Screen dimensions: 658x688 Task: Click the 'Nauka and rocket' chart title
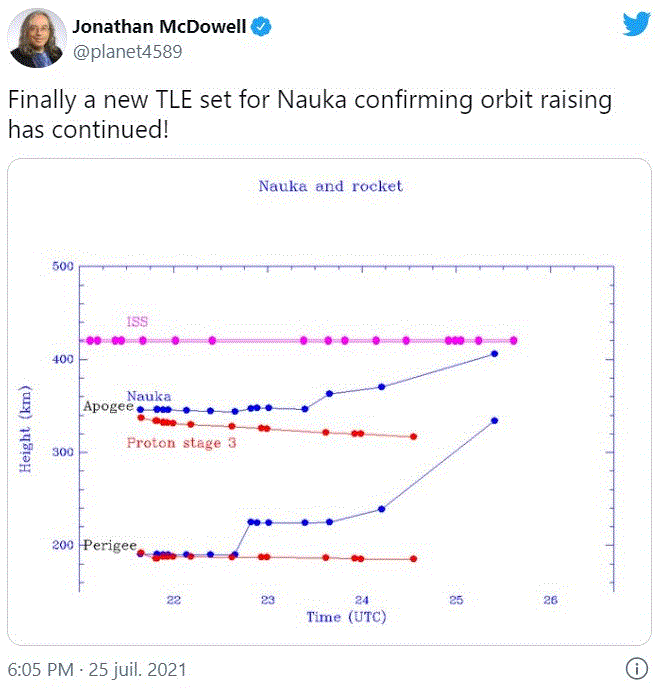(330, 186)
